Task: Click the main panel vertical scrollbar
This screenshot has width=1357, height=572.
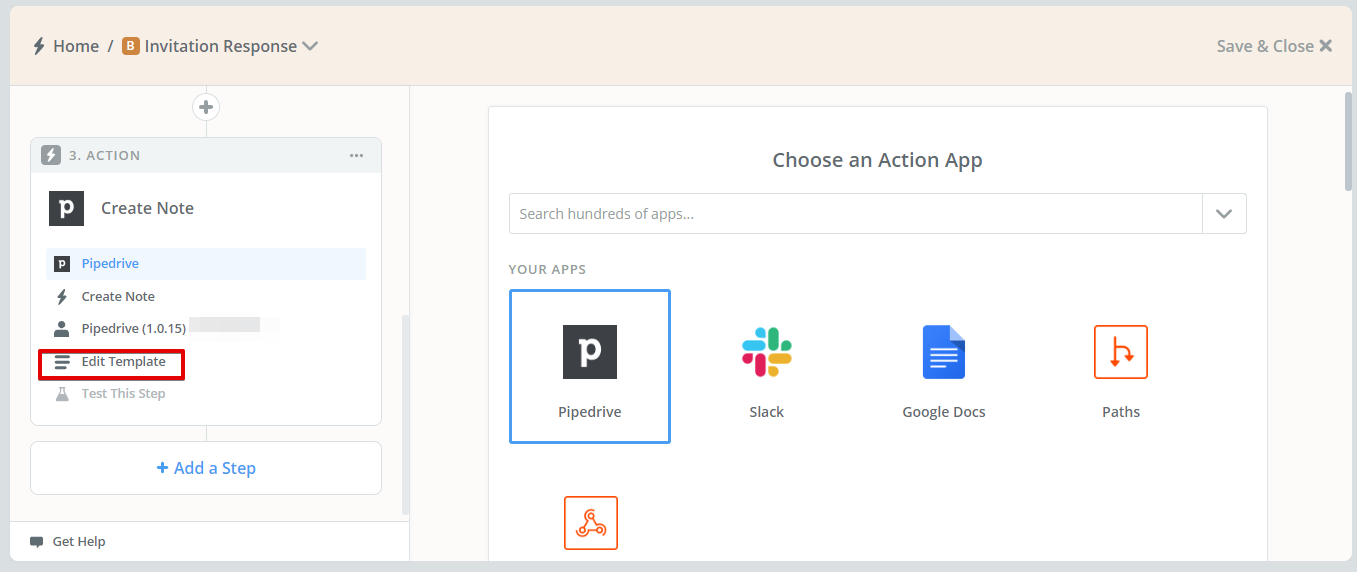Action: pyautogui.click(x=1350, y=140)
